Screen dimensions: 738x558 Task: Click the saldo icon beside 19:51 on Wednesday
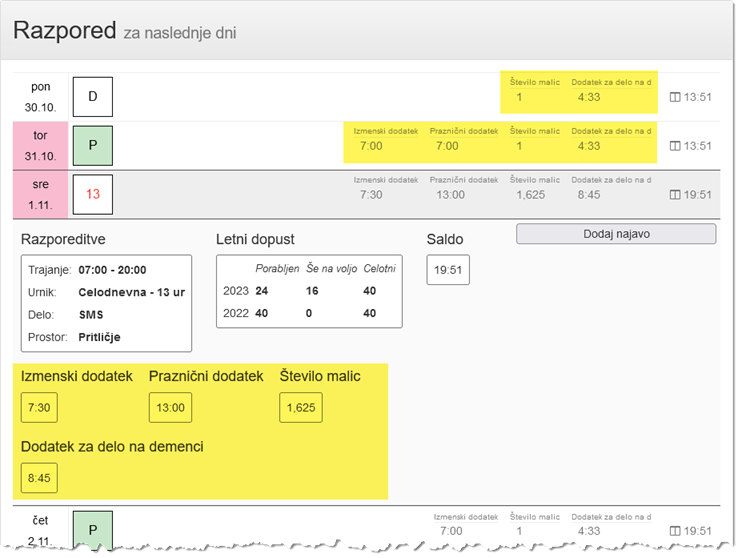pos(674,195)
